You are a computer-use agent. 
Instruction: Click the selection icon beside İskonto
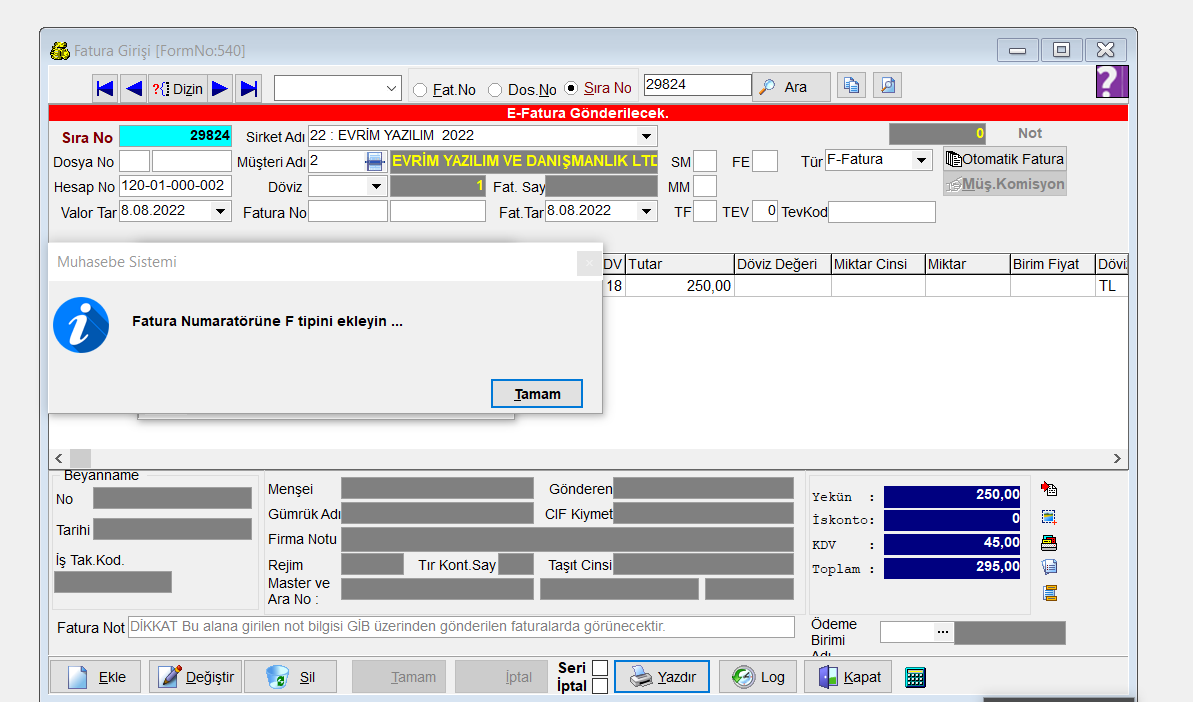(x=1049, y=517)
